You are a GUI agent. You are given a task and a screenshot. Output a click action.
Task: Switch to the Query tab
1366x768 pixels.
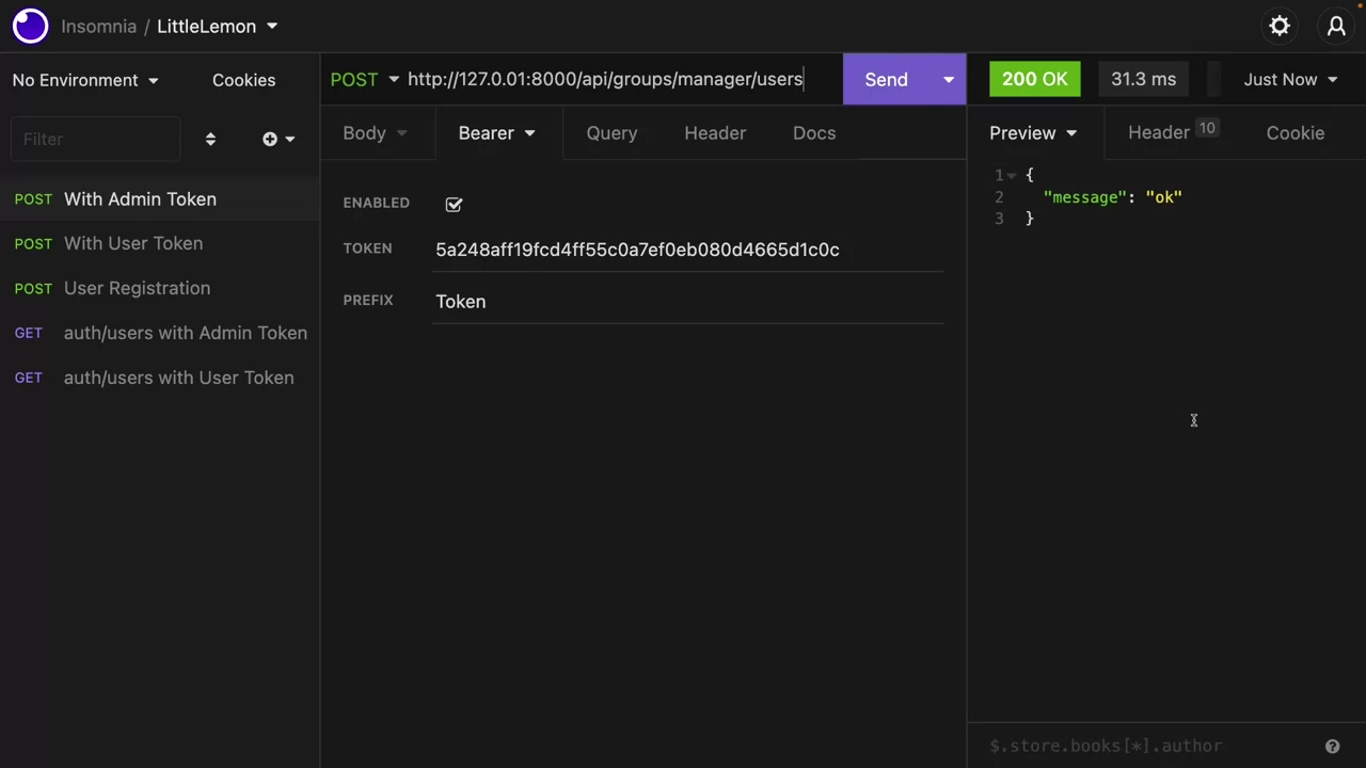[x=611, y=133]
